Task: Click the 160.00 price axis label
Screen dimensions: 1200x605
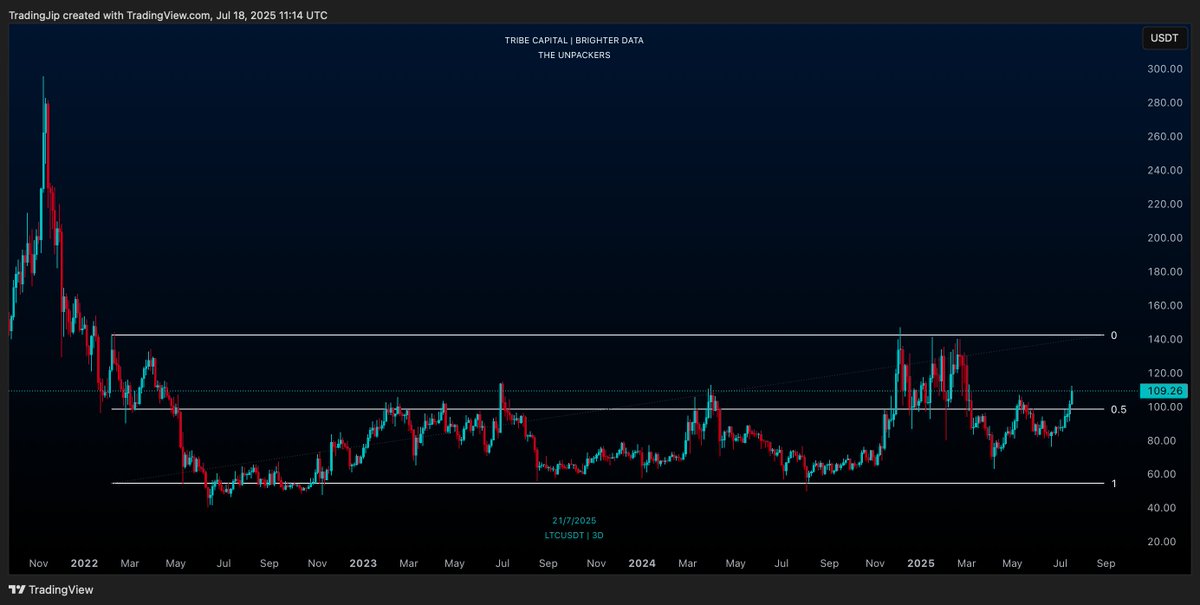Action: click(x=1166, y=306)
